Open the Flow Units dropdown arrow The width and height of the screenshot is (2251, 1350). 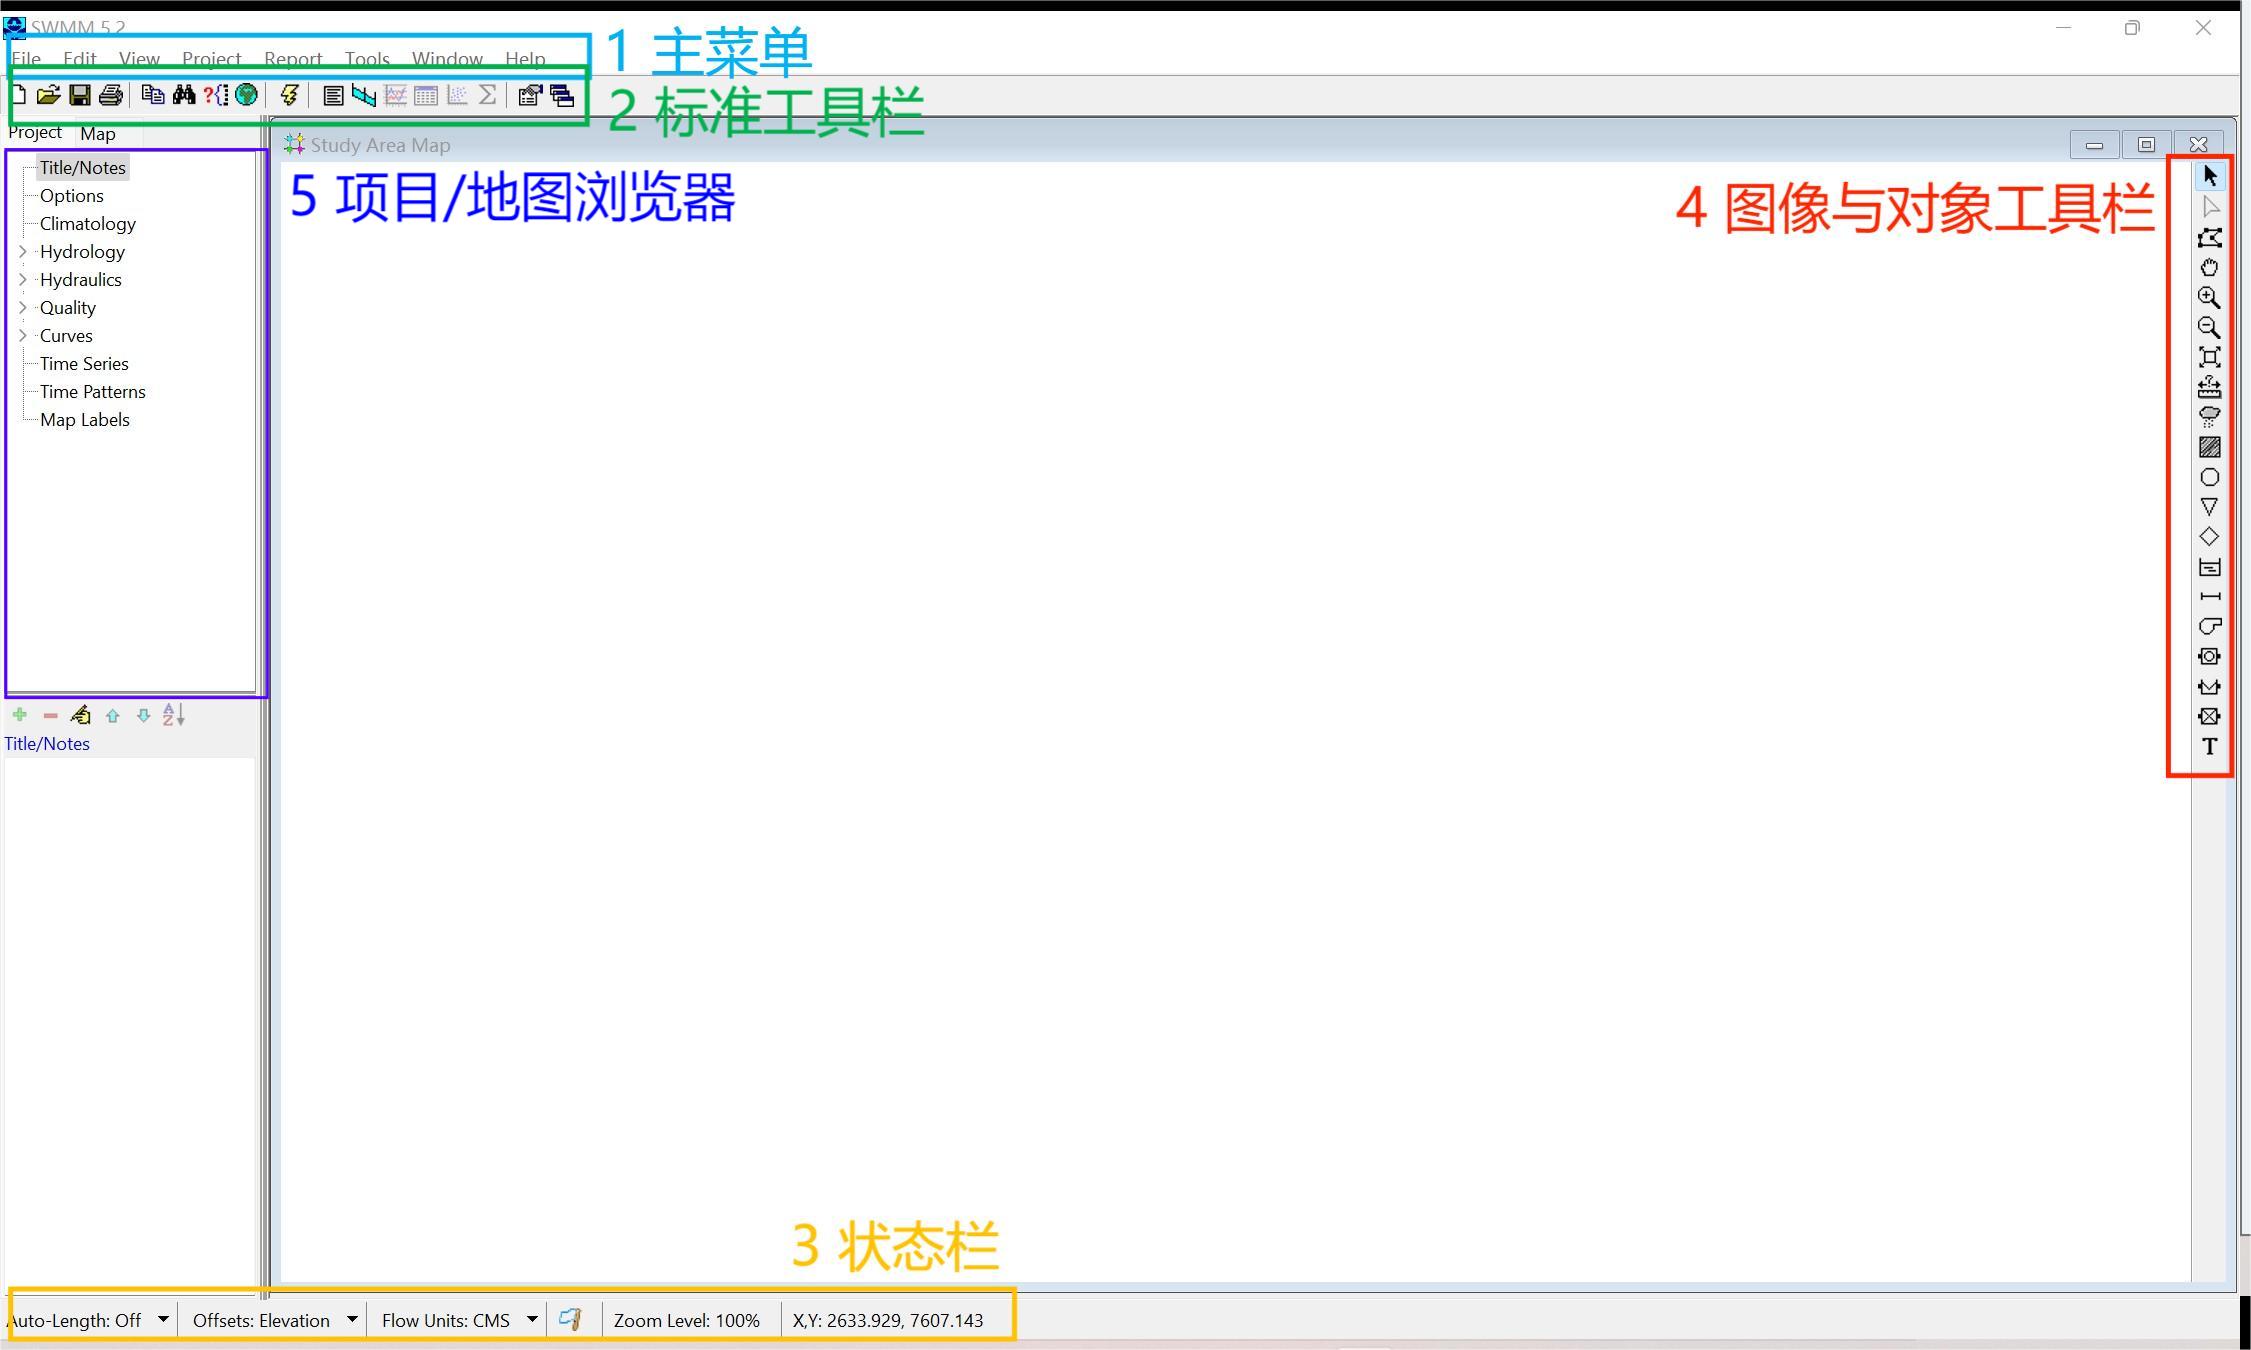(532, 1320)
